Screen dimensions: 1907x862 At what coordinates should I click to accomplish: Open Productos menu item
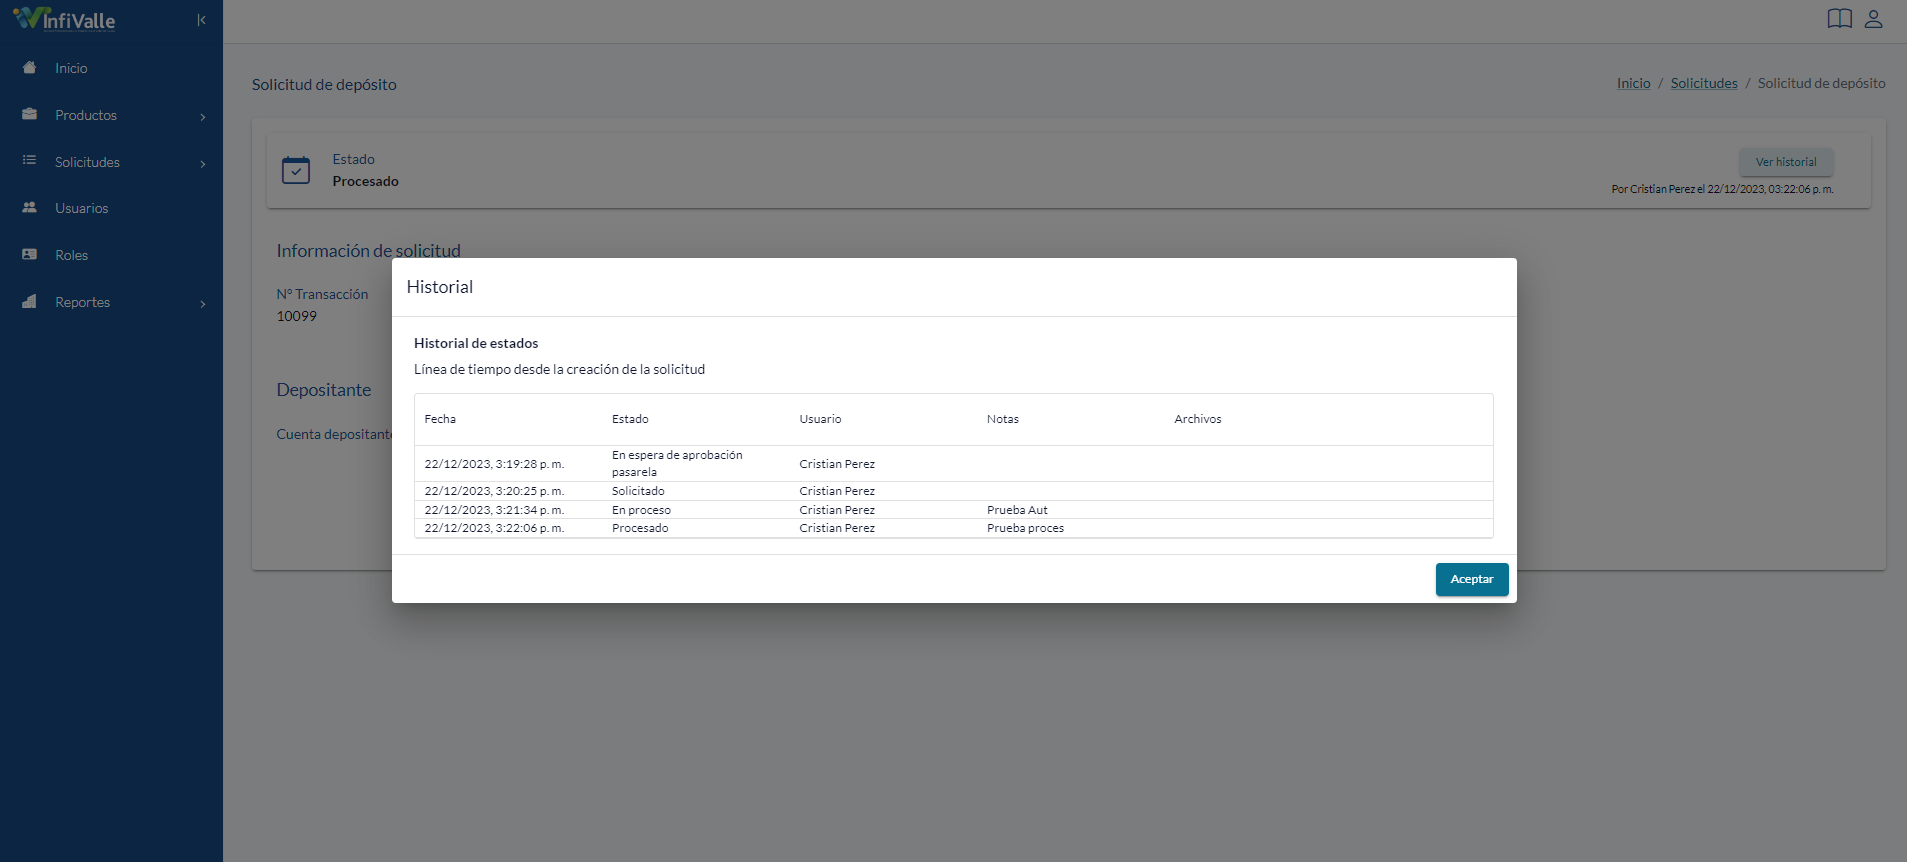tap(86, 115)
